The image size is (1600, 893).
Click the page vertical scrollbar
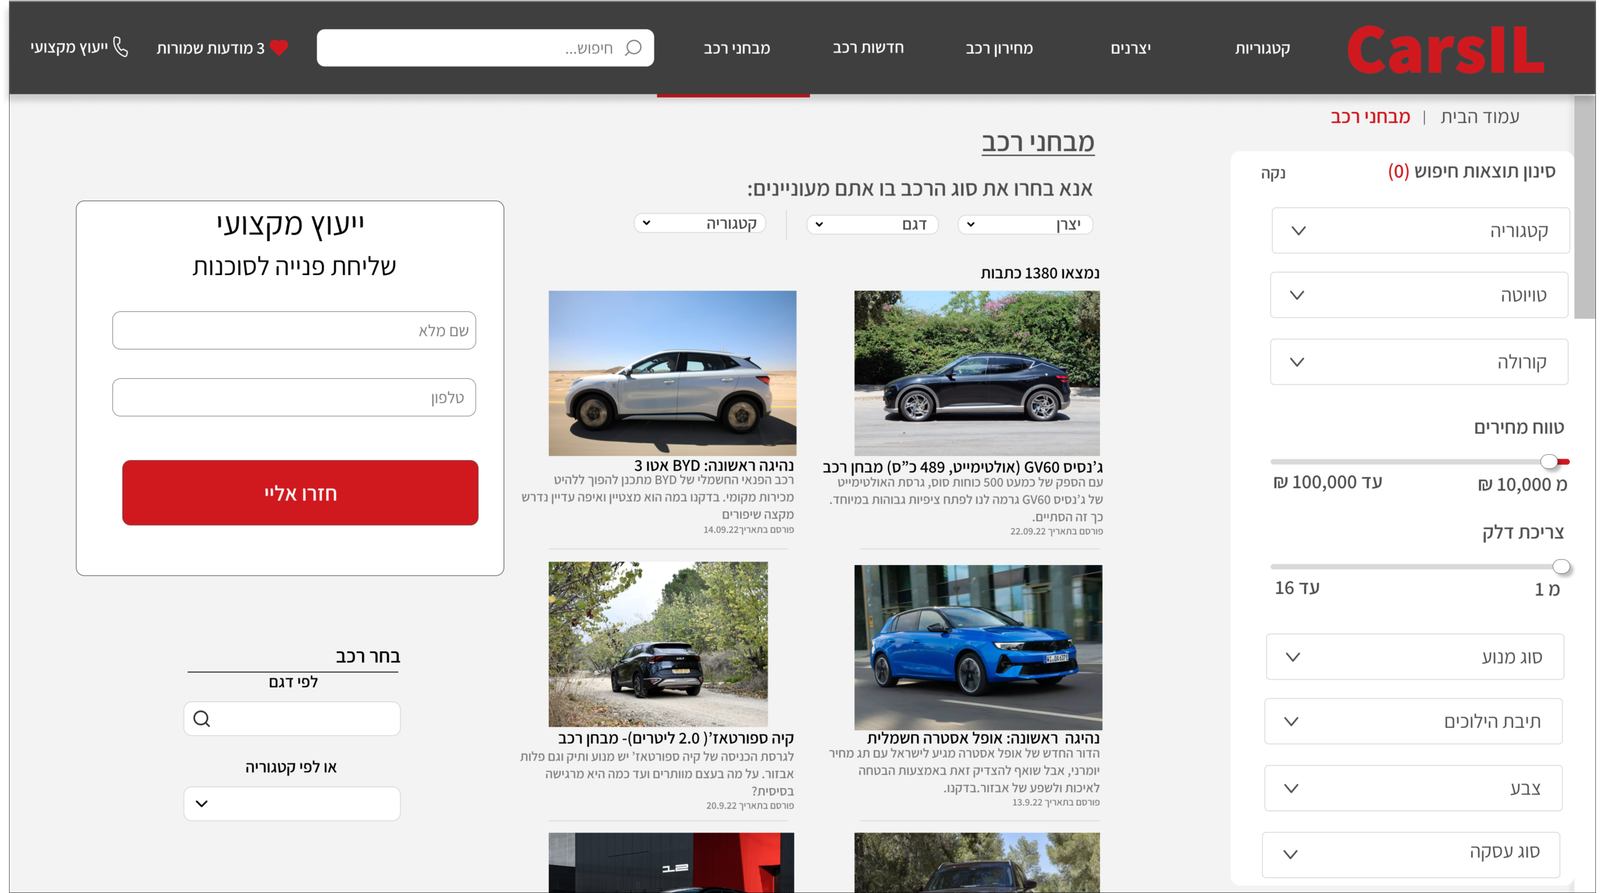[x=1584, y=208]
